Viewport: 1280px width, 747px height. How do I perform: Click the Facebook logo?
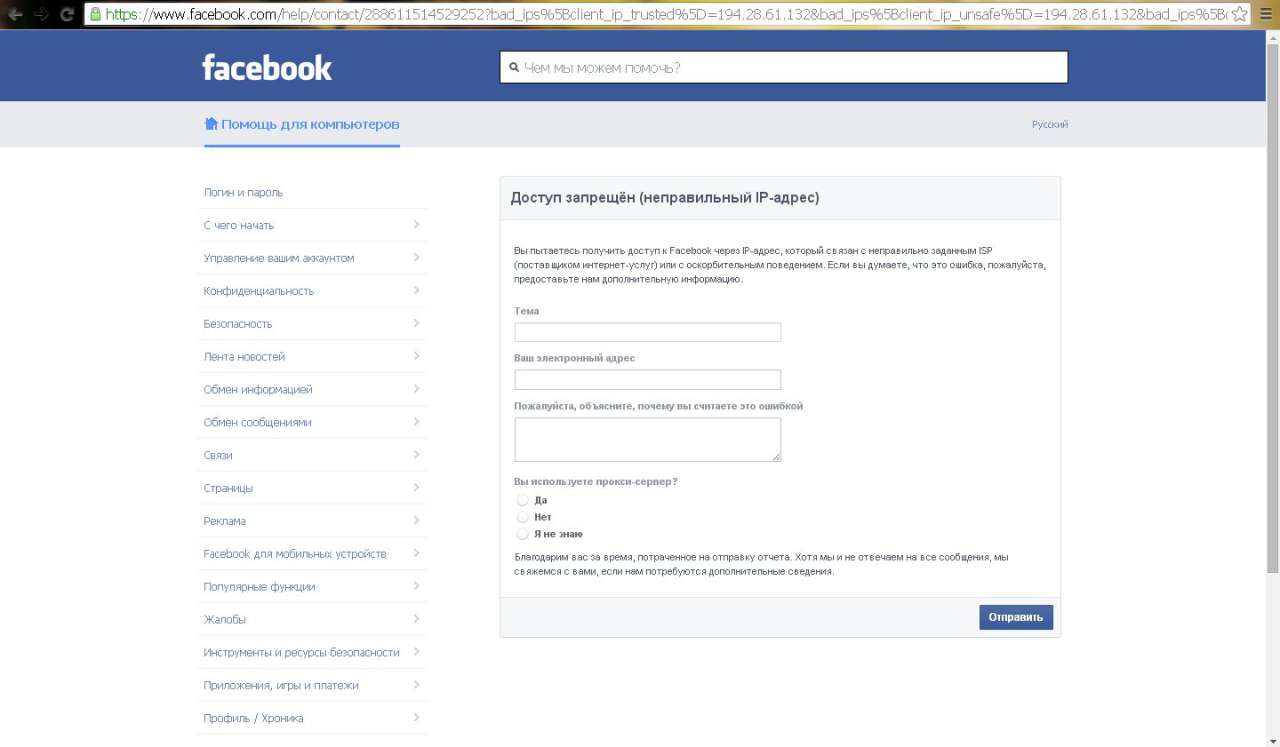point(267,67)
